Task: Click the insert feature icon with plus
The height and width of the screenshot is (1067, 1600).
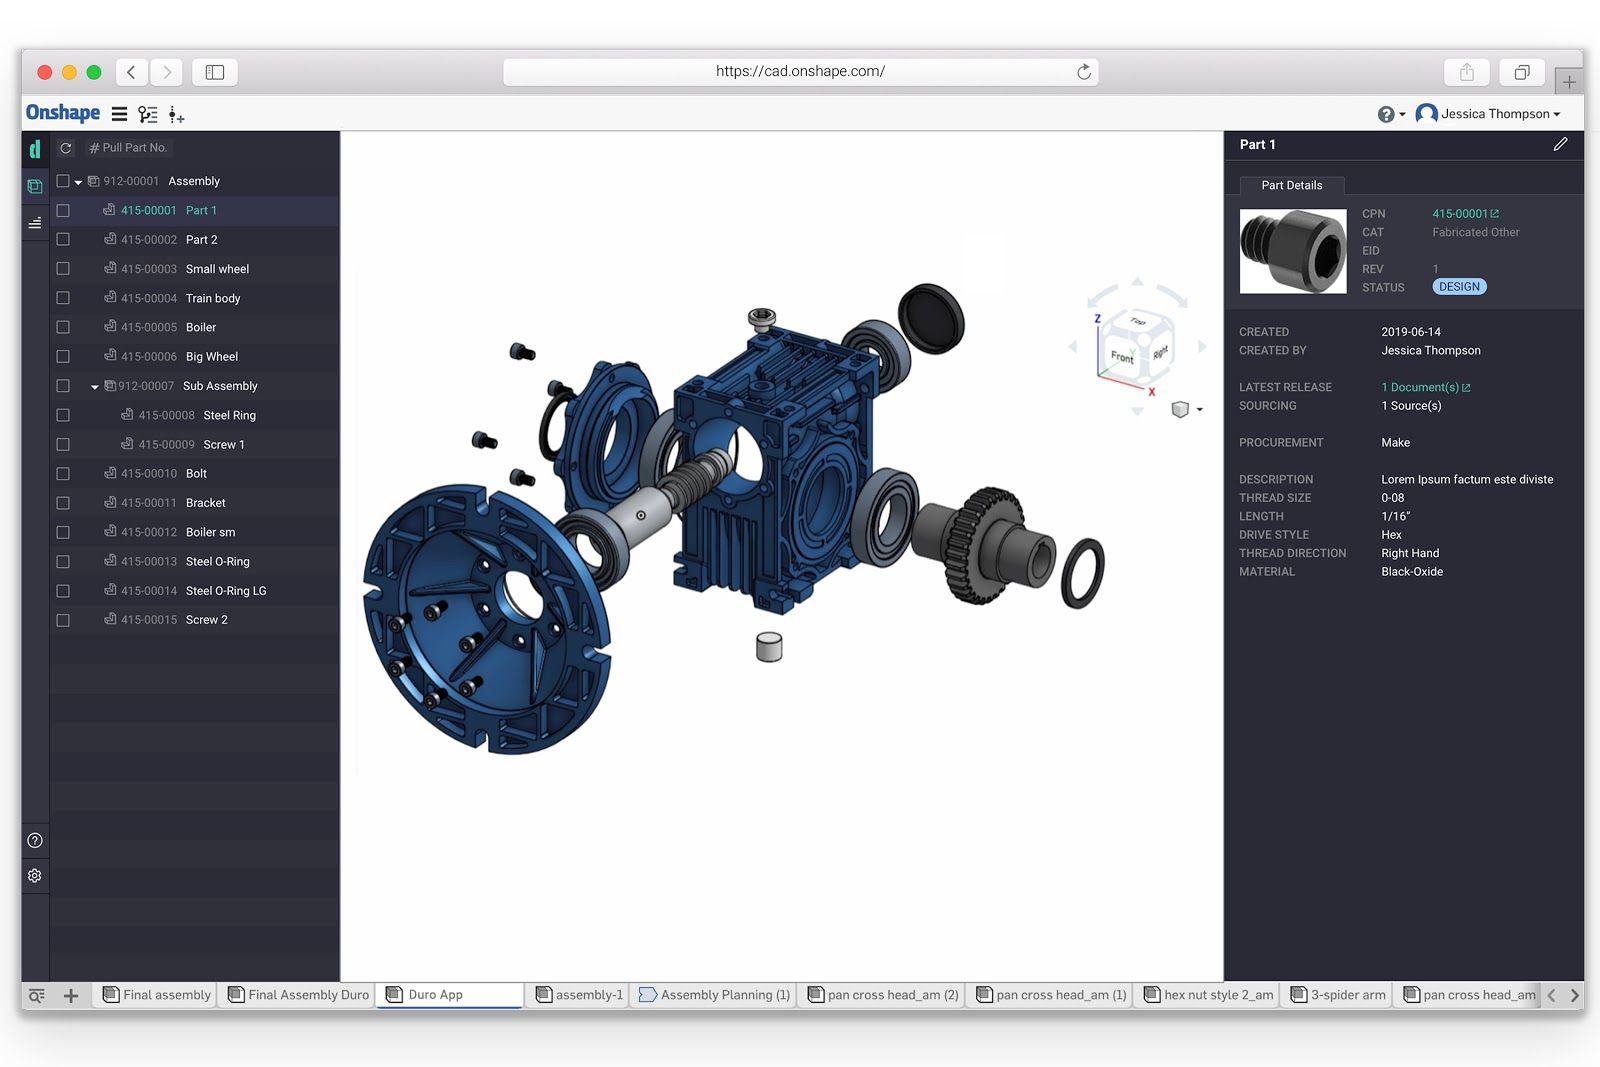Action: pyautogui.click(x=176, y=115)
